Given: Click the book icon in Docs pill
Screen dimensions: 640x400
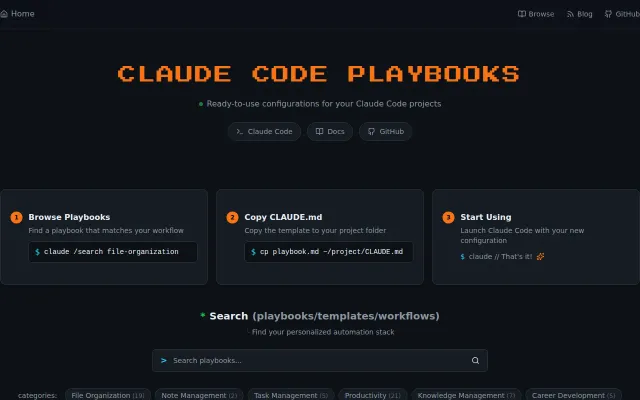Looking at the screenshot, I should pyautogui.click(x=320, y=131).
